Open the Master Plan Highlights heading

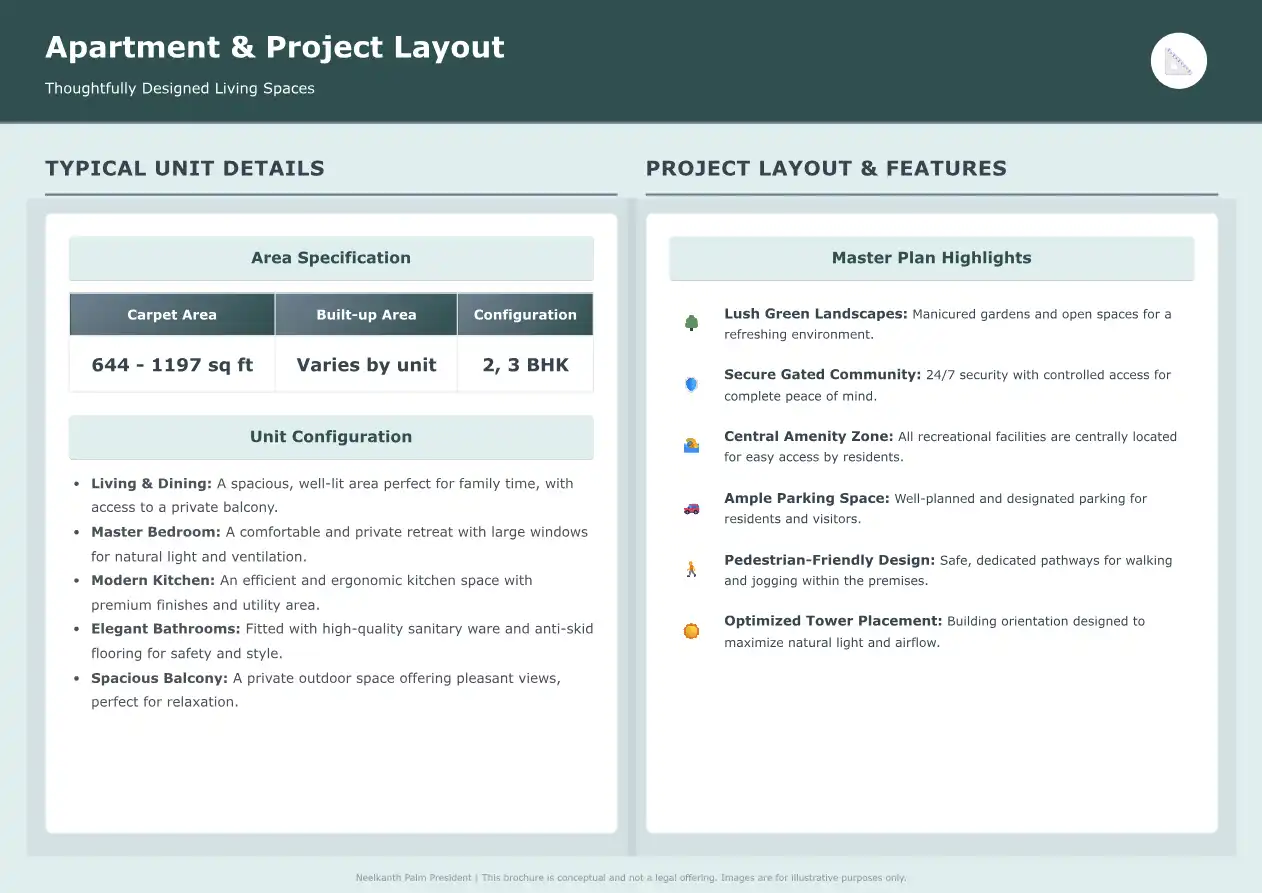pyautogui.click(x=931, y=258)
